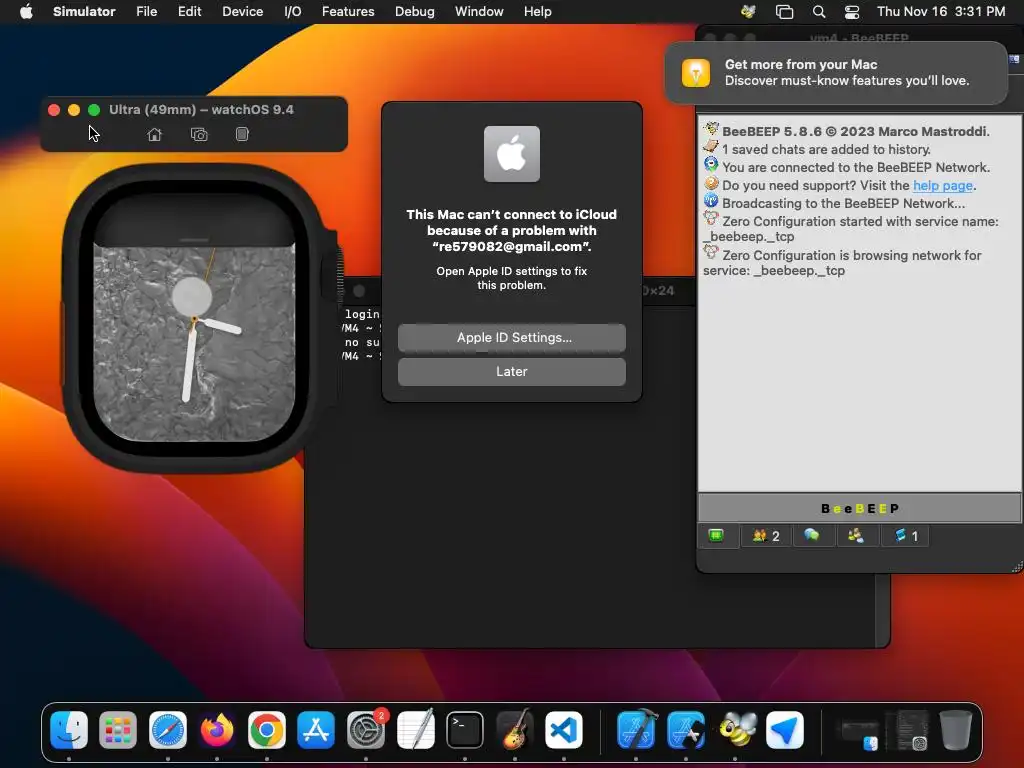Screen dimensions: 1024x768
Task: Open the Trash in the Dock
Action: click(955, 729)
